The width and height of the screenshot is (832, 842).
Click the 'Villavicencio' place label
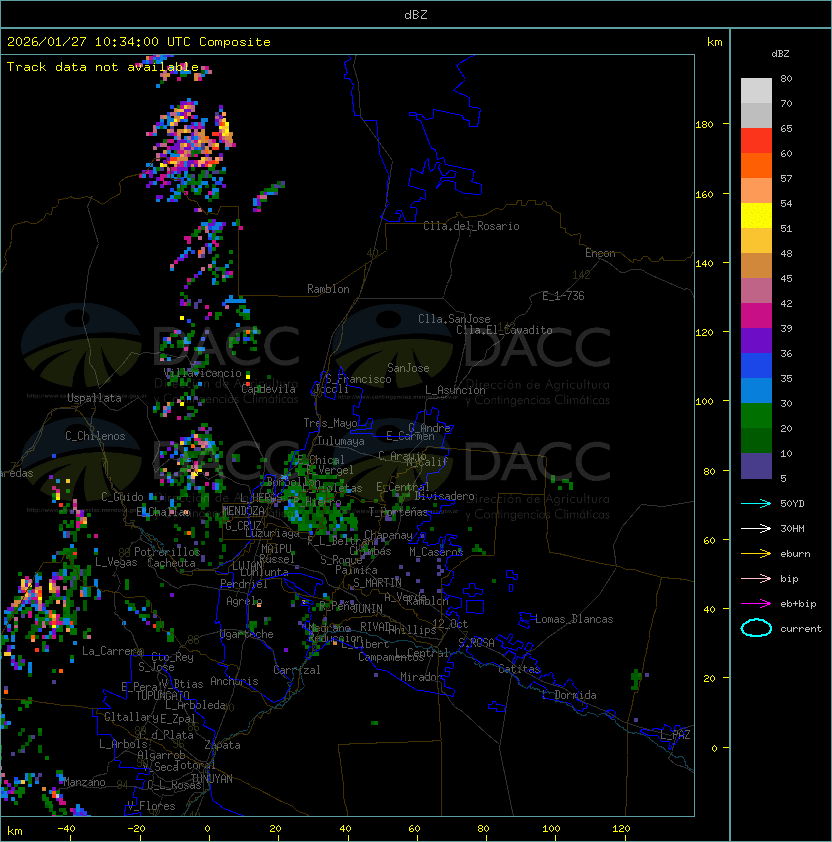[x=202, y=373]
